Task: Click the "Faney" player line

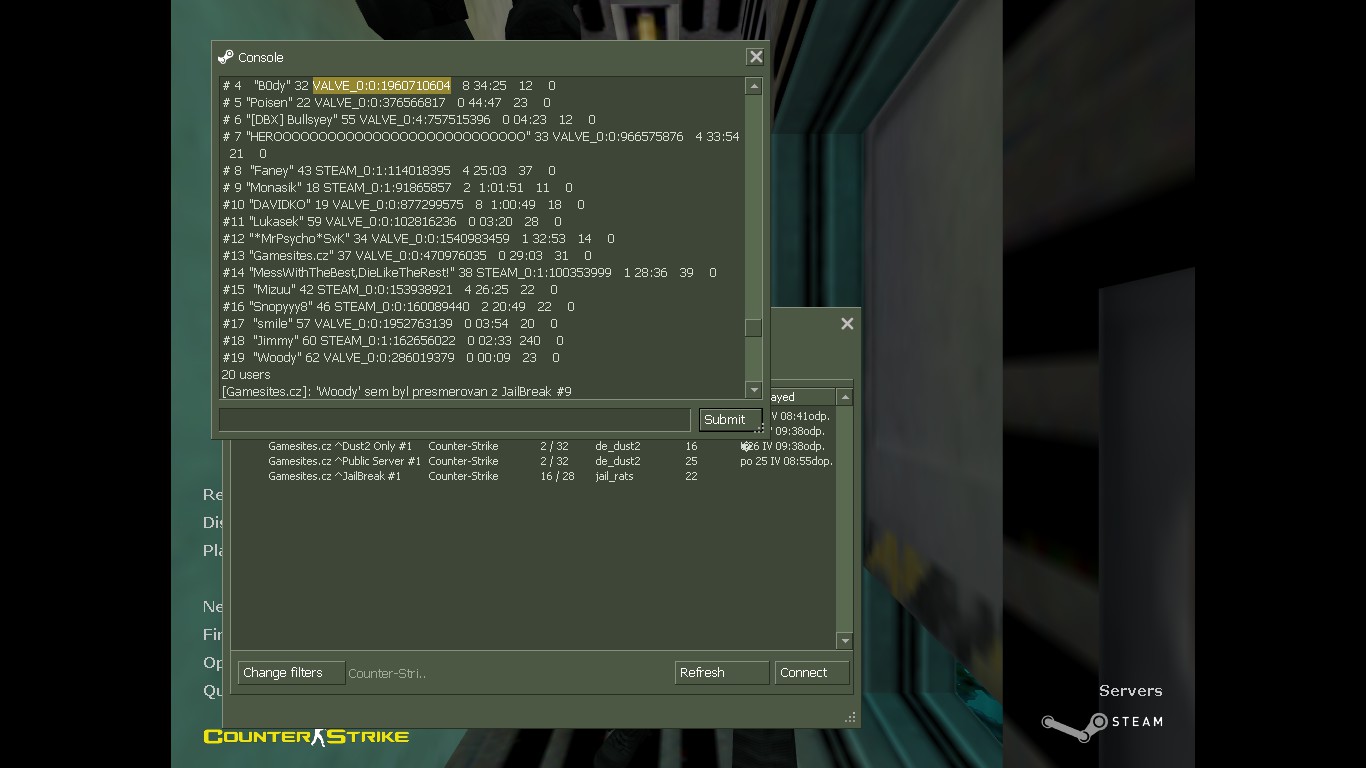Action: pos(388,171)
